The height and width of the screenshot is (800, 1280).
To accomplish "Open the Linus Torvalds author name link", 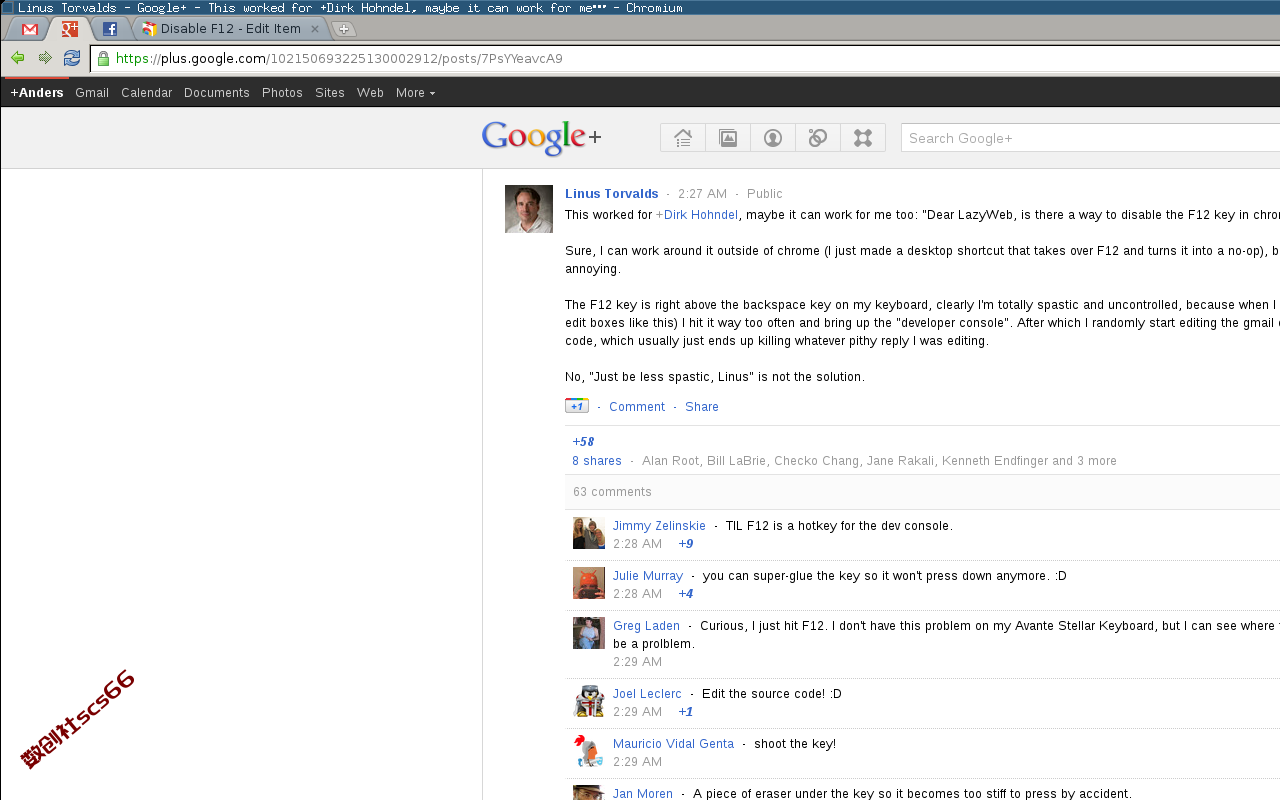I will pyautogui.click(x=612, y=194).
